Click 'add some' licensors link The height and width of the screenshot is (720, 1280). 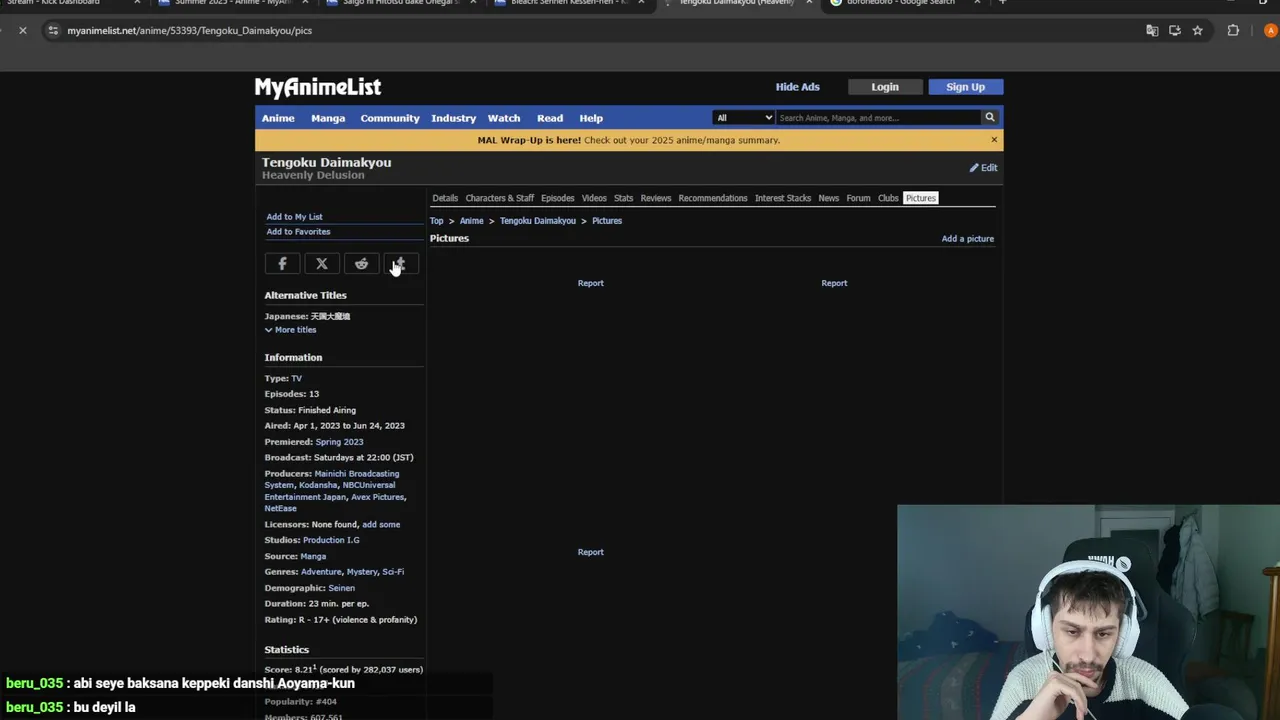click(381, 525)
